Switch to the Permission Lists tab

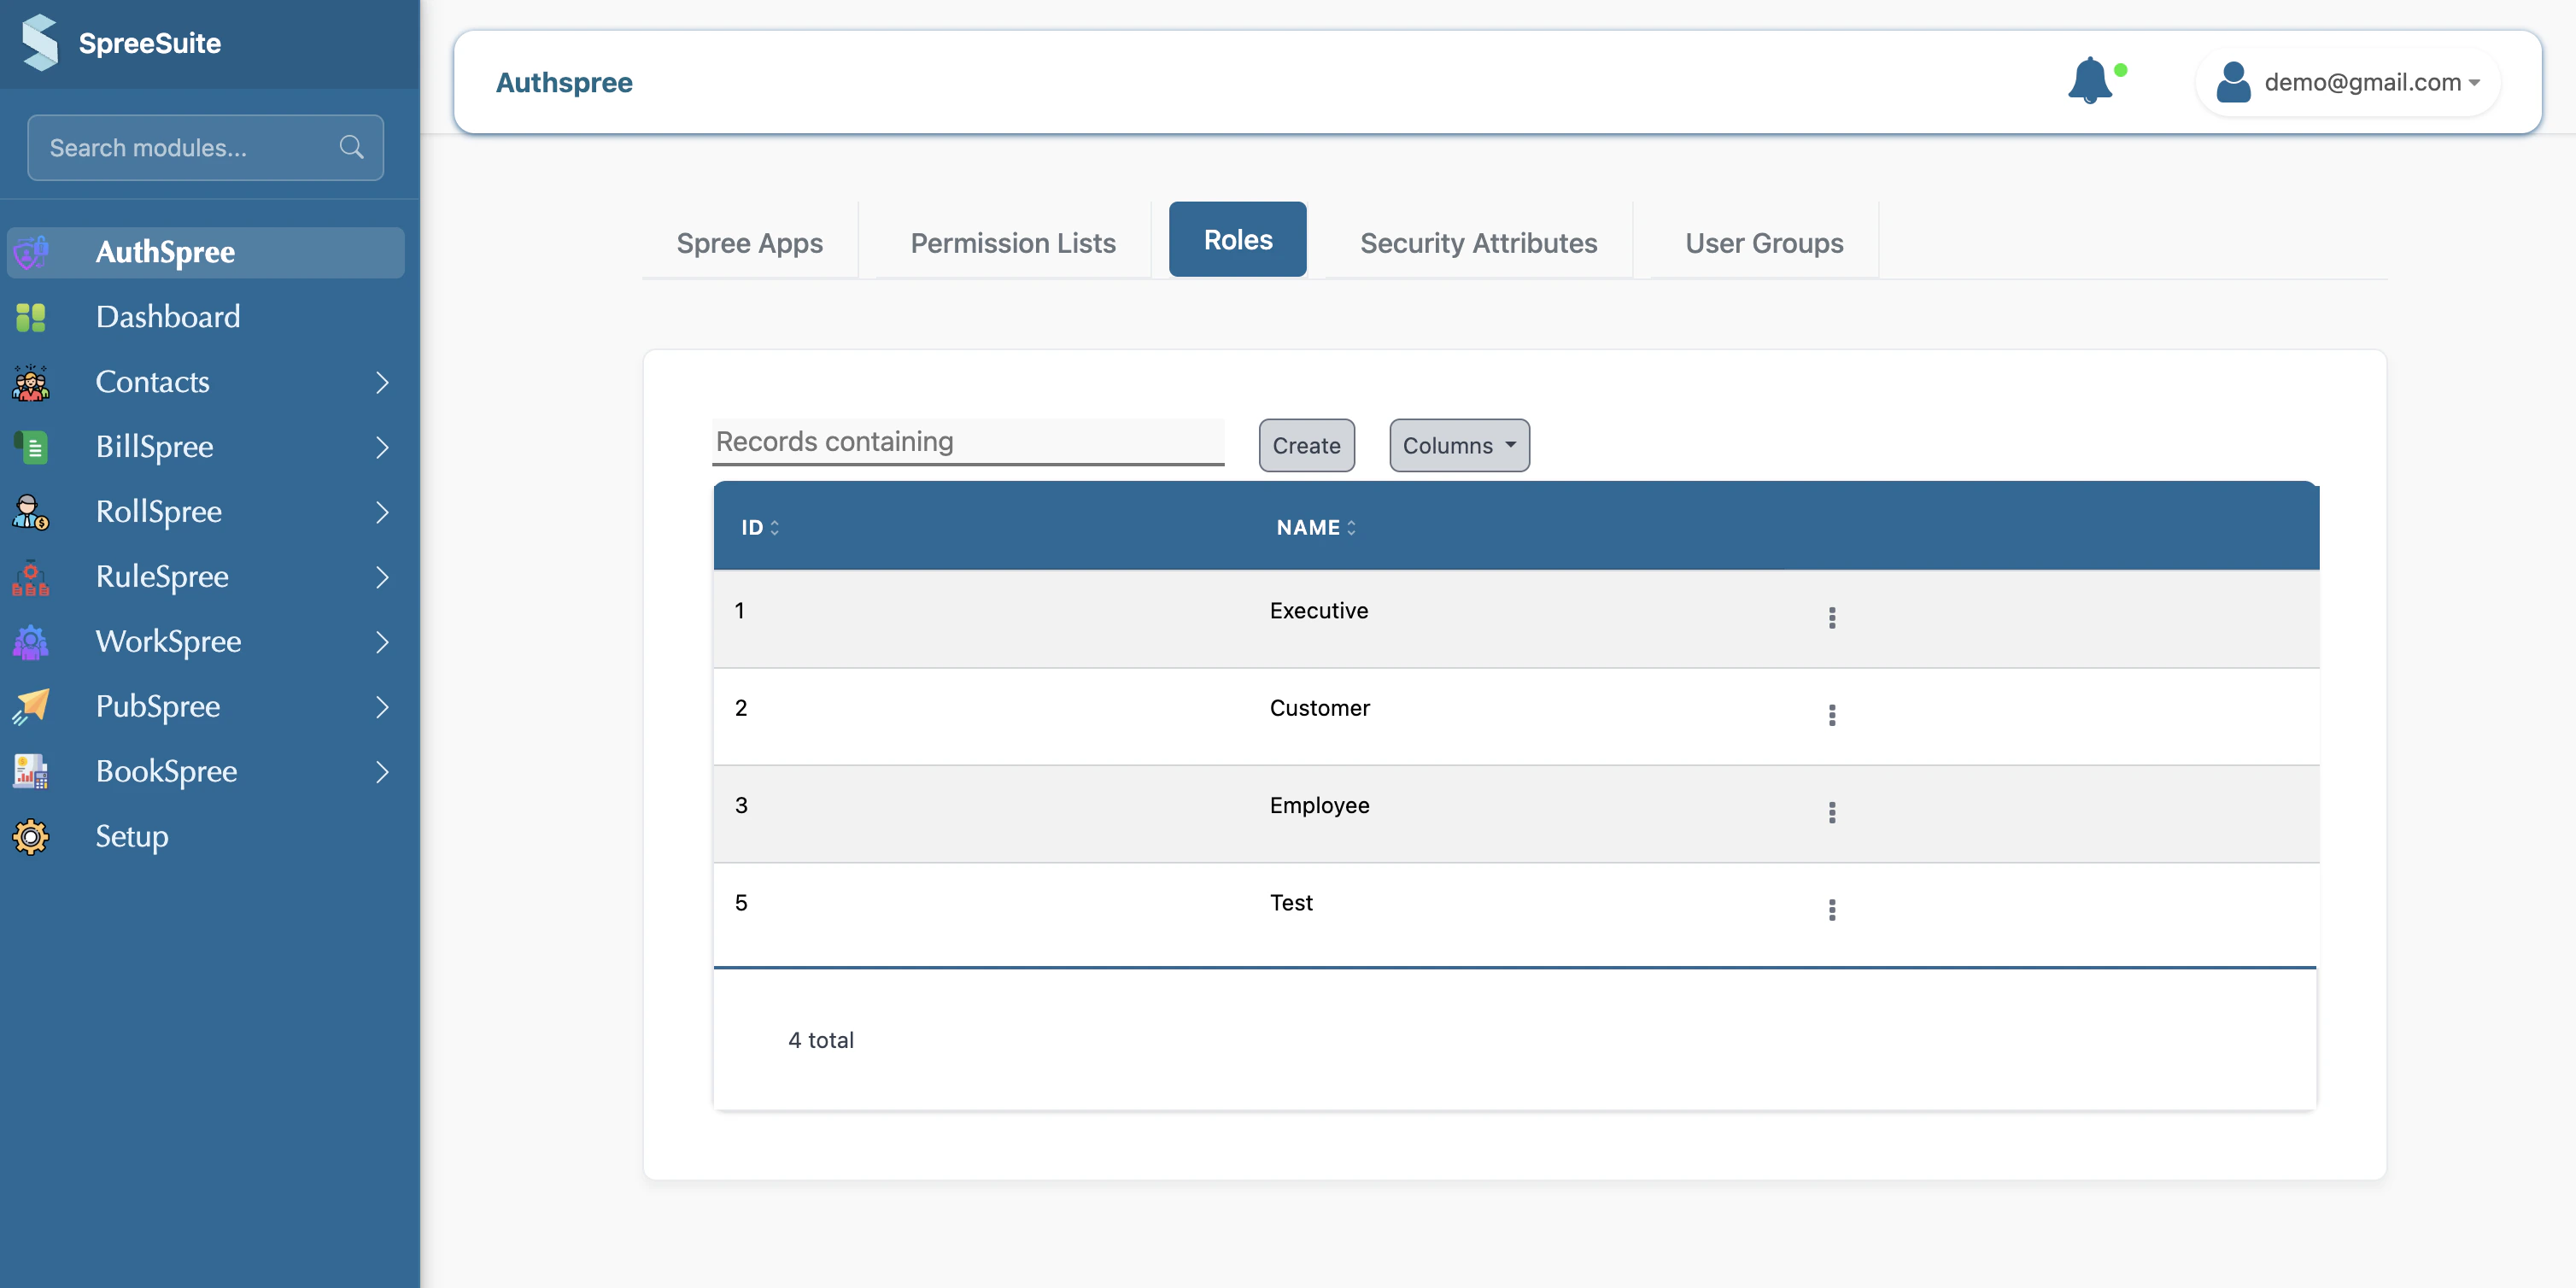click(x=1012, y=242)
